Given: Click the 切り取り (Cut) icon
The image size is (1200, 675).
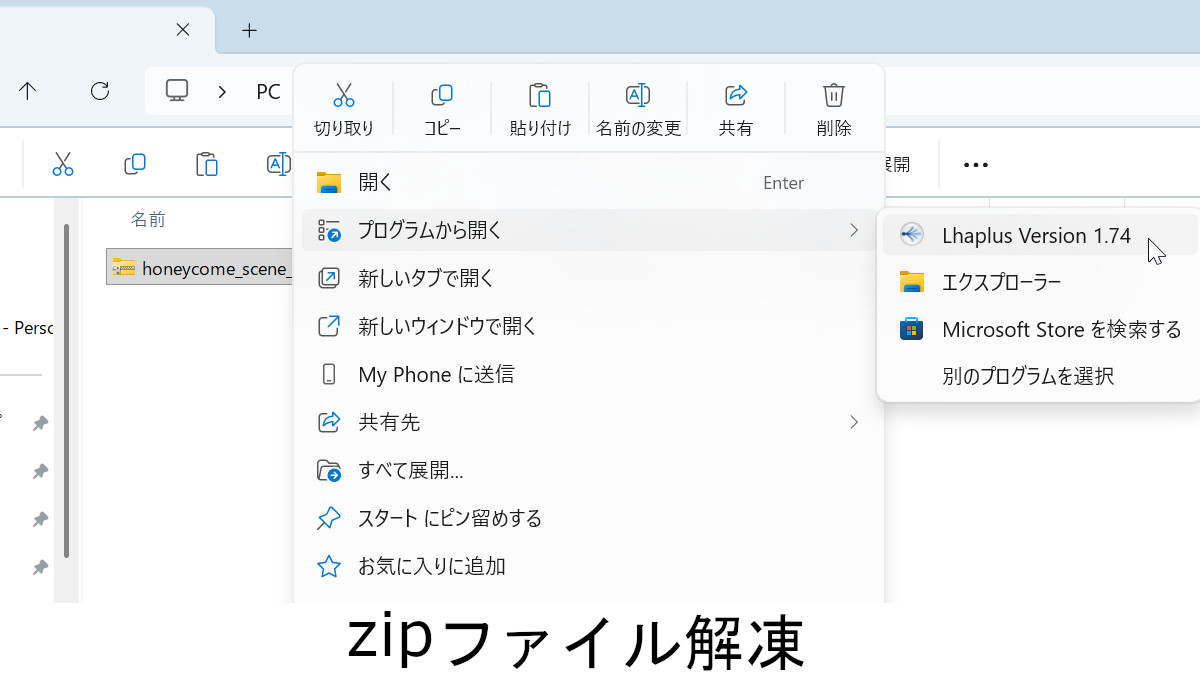Looking at the screenshot, I should click(x=343, y=95).
